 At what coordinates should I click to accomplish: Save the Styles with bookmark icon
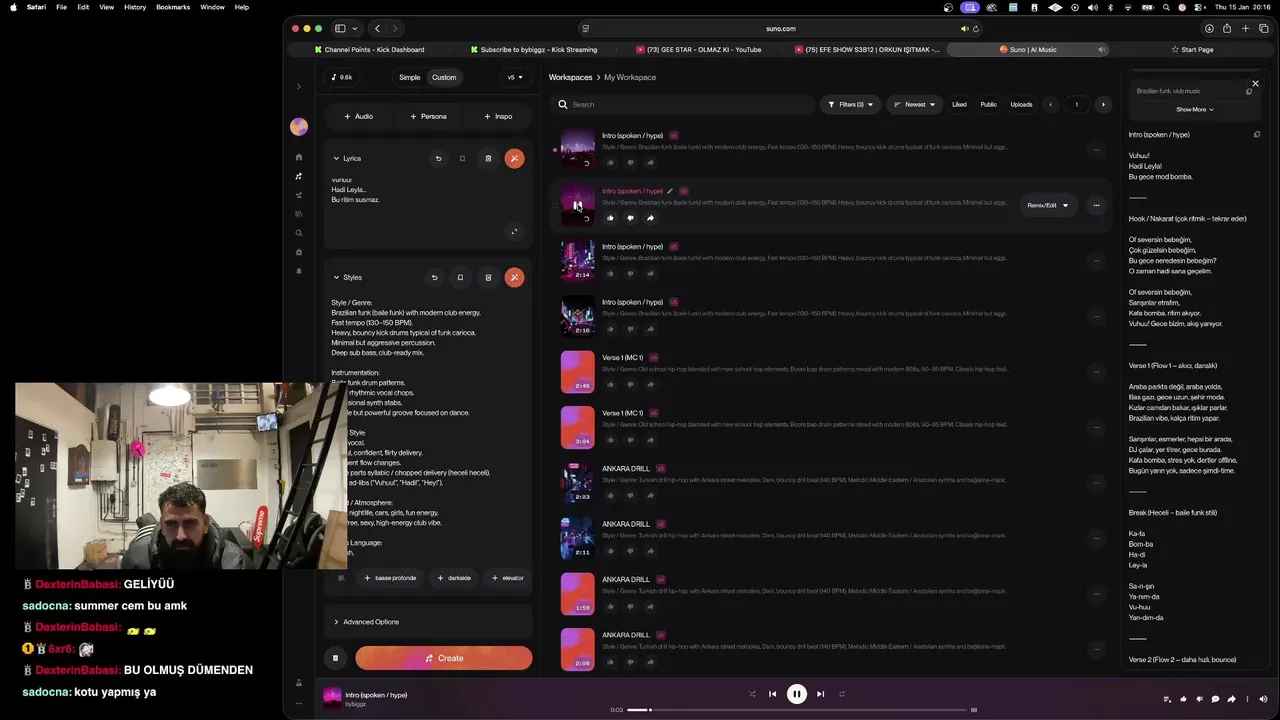[x=460, y=277]
